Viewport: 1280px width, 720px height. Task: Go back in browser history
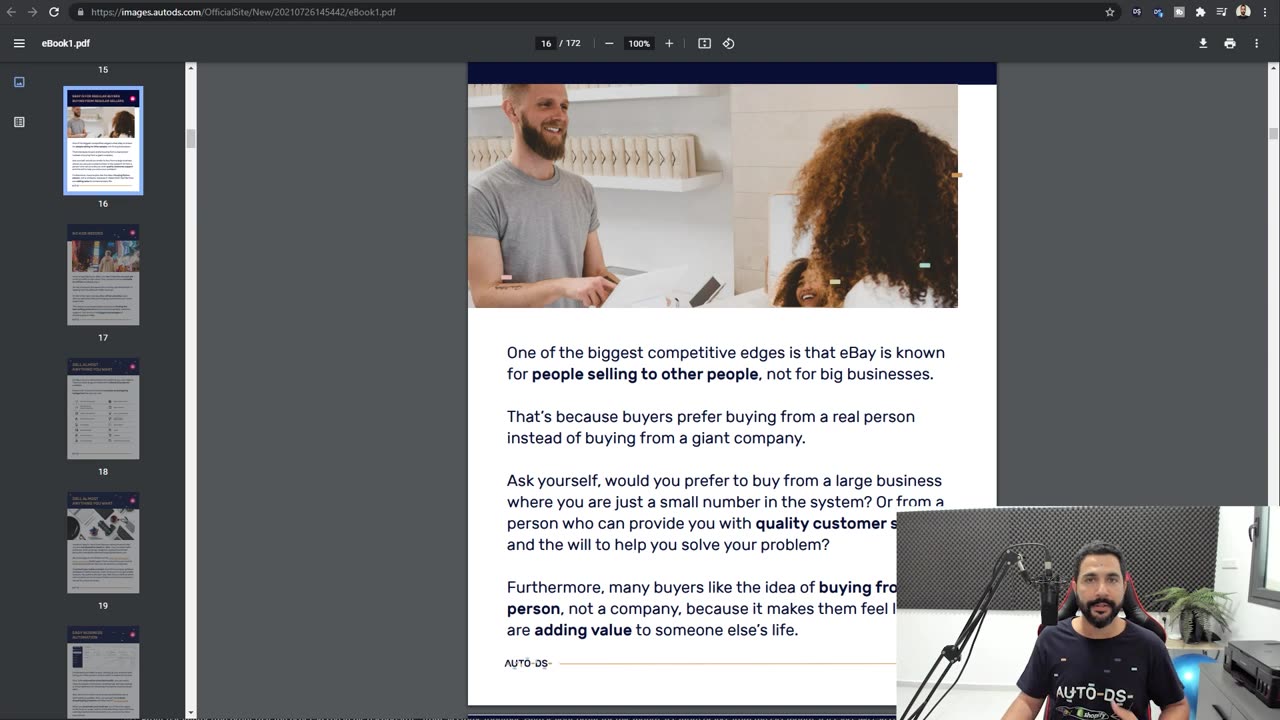point(12,12)
